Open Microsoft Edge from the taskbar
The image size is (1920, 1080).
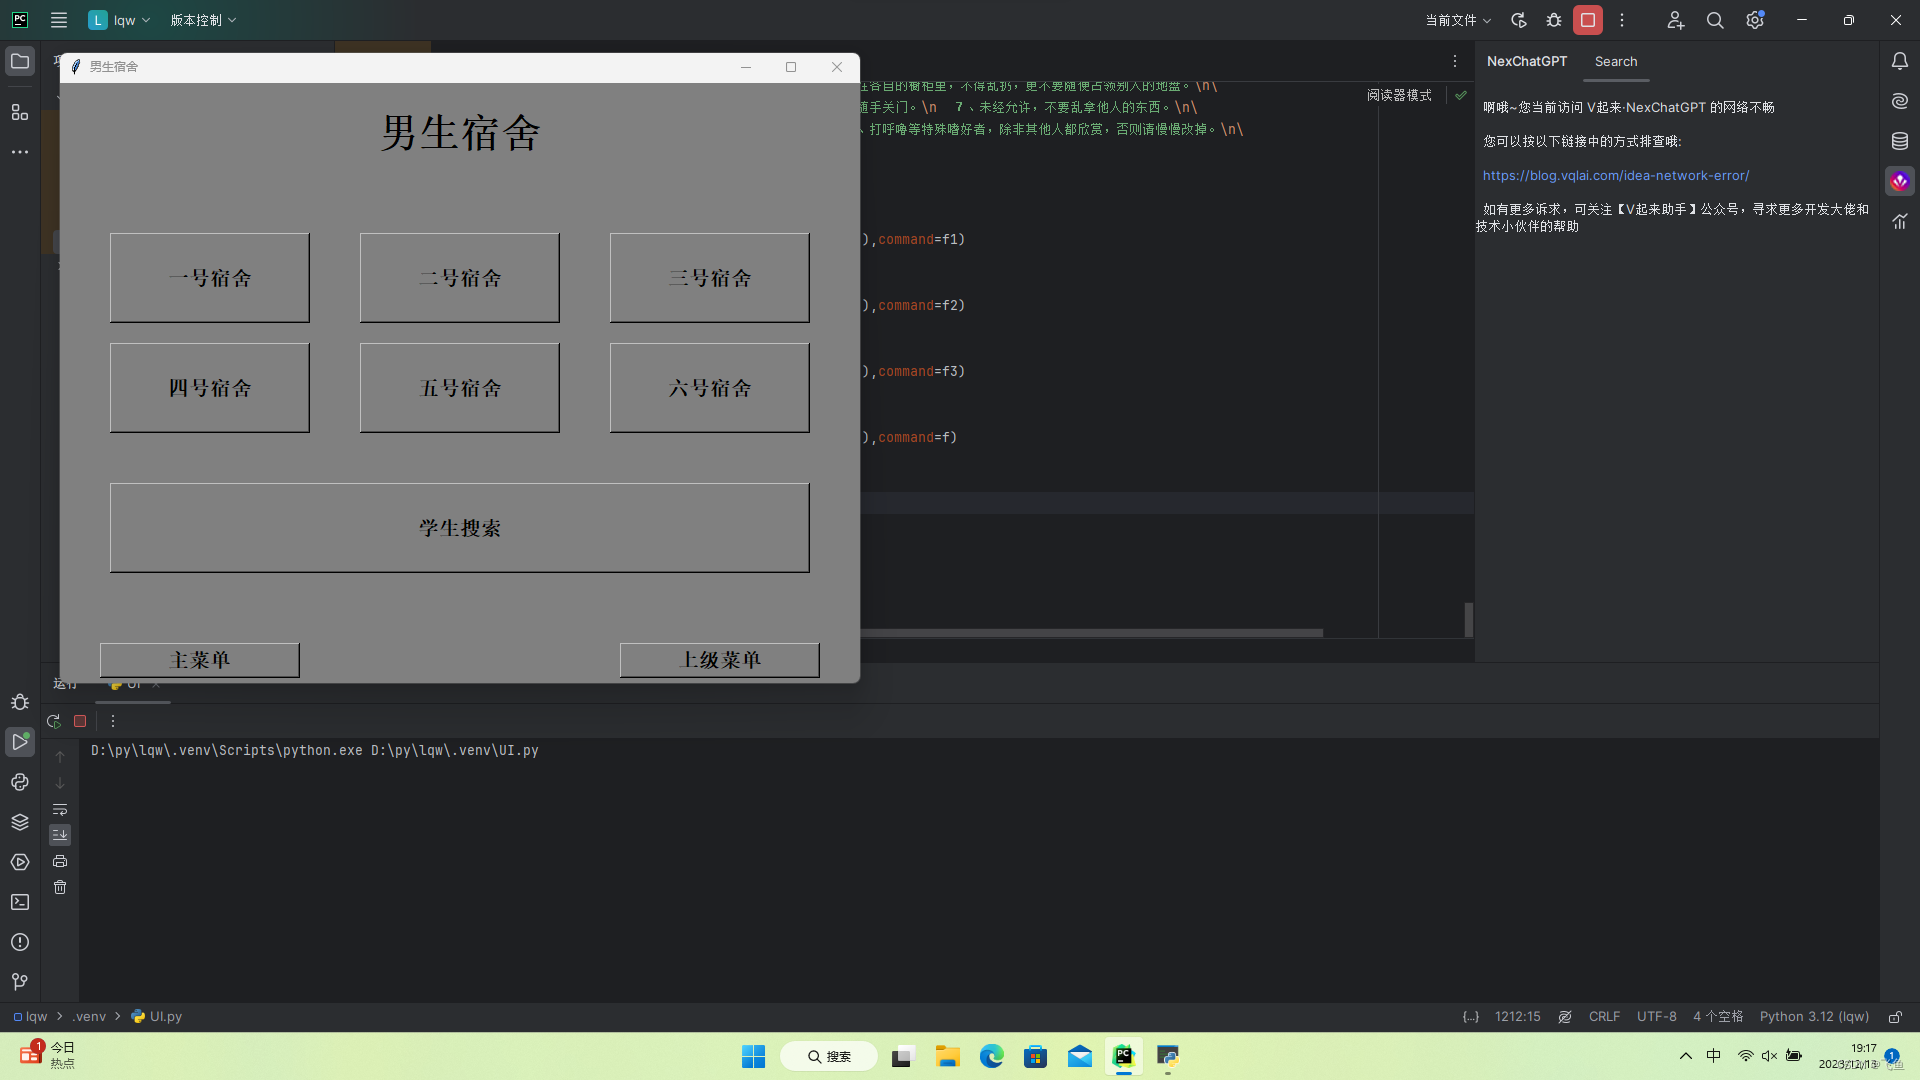[991, 1056]
